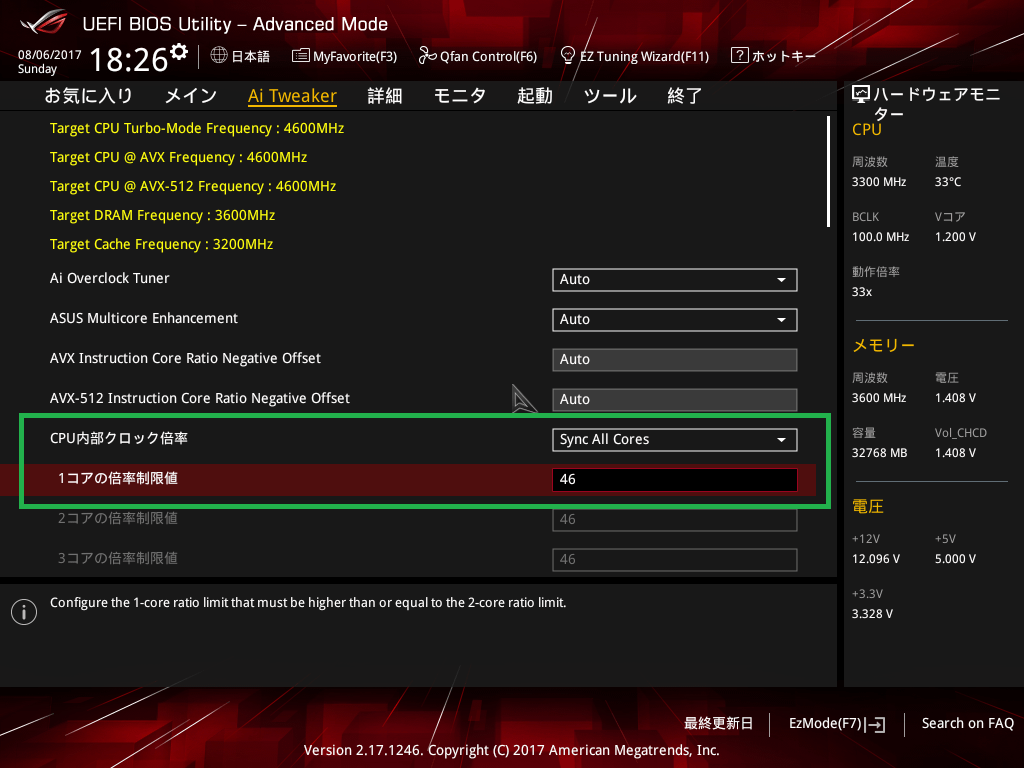Click the 1コアの倍率制限値 label
Image resolution: width=1024 pixels, height=768 pixels.
point(118,478)
